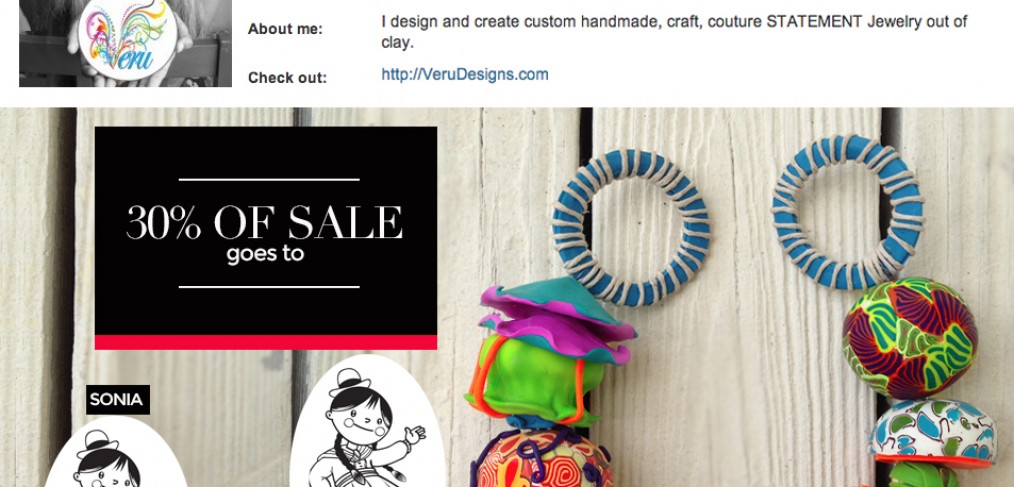
Task: Click the white bead with blue pattern
Action: click(933, 431)
